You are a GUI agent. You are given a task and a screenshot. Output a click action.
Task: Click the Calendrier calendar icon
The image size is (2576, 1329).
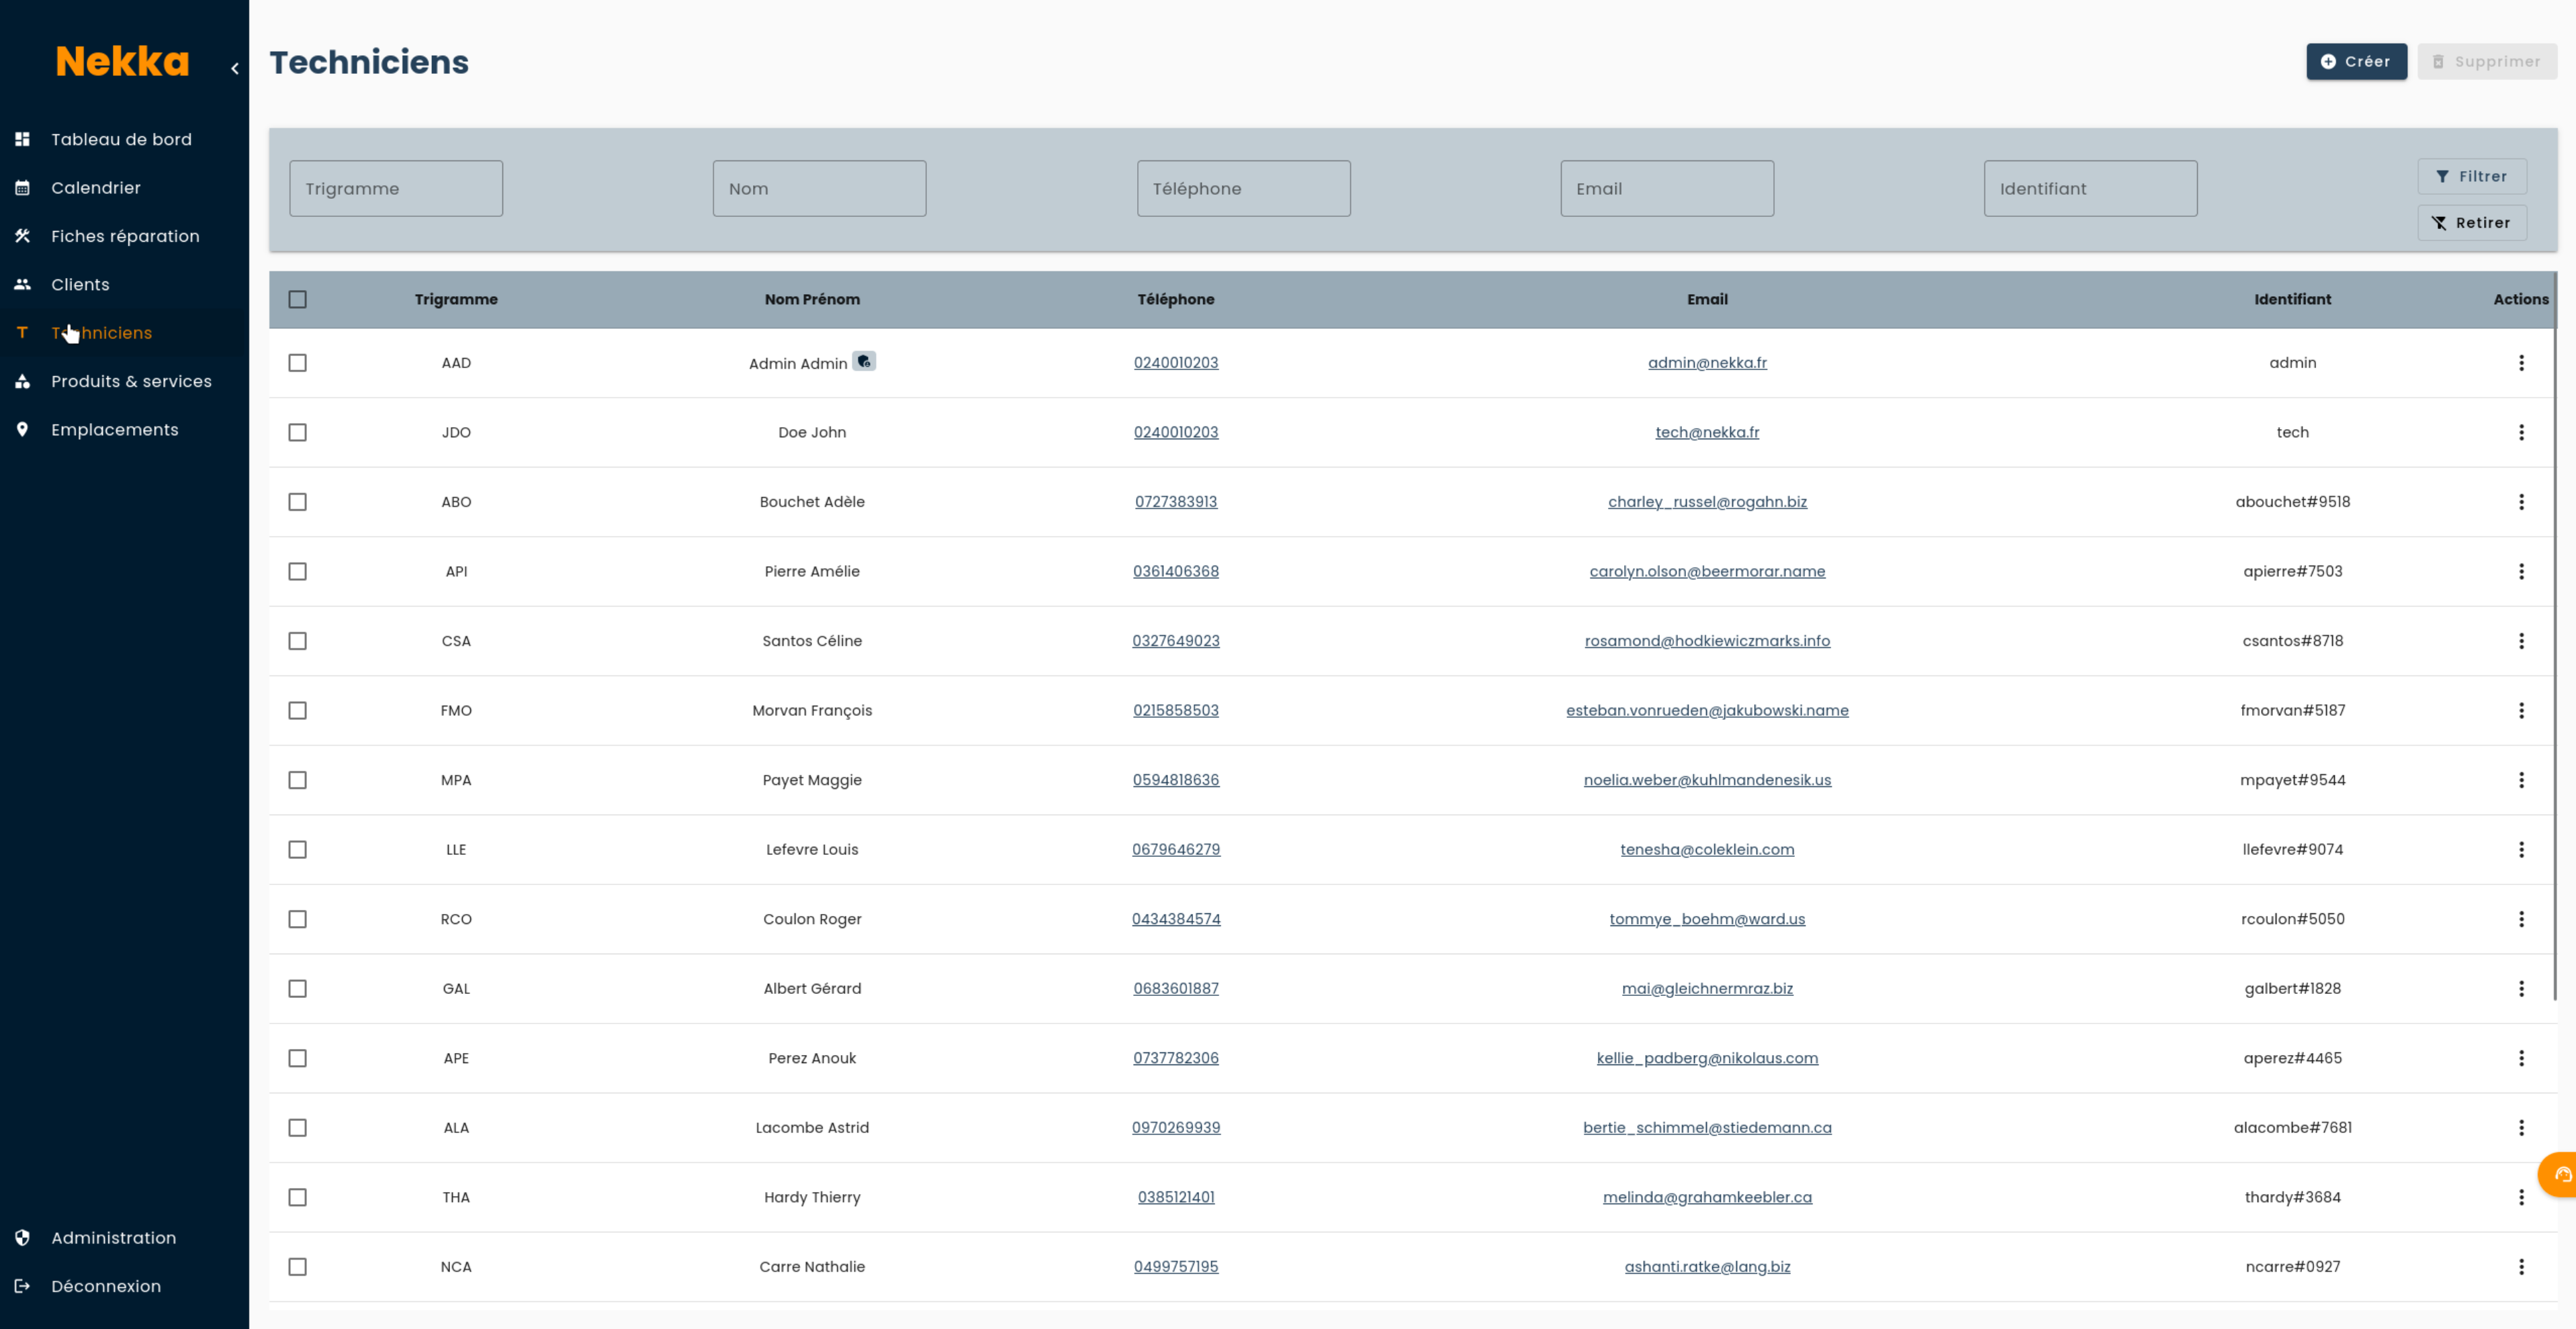point(22,188)
